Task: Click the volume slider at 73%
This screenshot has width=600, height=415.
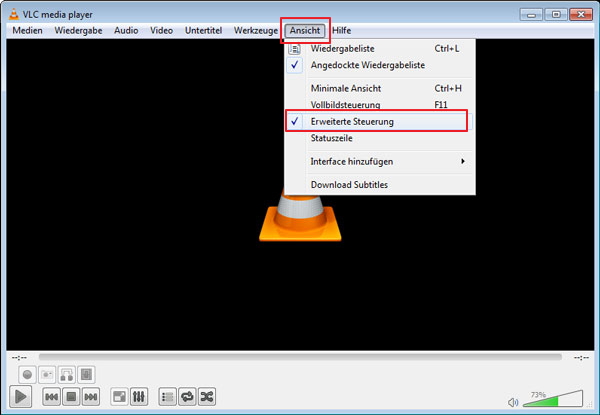Action: click(553, 399)
